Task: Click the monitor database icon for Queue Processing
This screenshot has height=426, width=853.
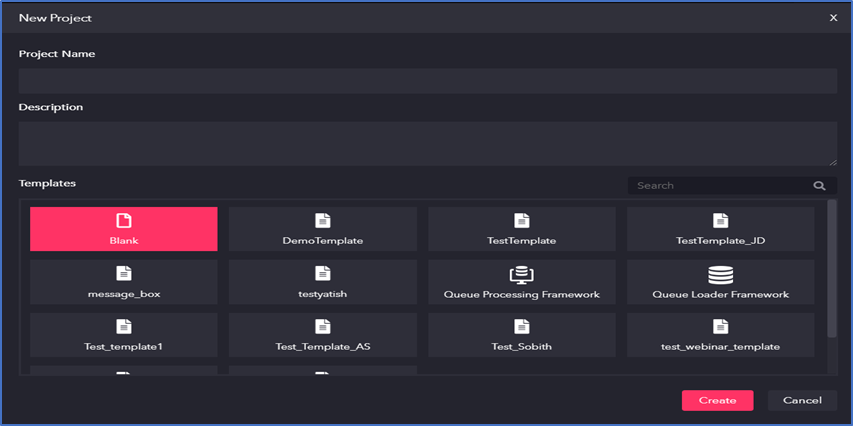Action: pos(522,274)
